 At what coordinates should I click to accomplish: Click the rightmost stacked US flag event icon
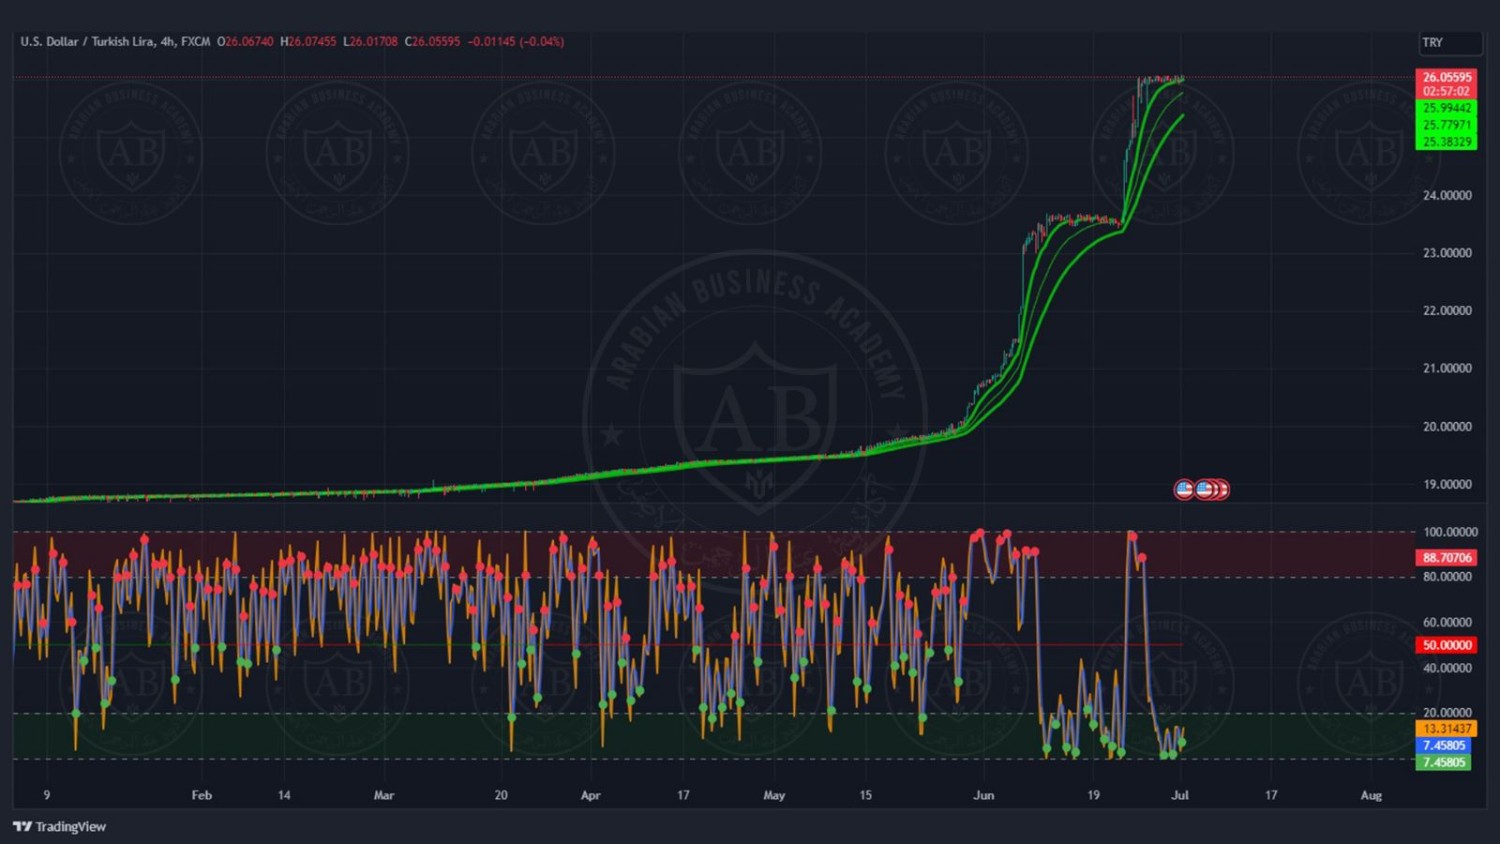point(1221,489)
